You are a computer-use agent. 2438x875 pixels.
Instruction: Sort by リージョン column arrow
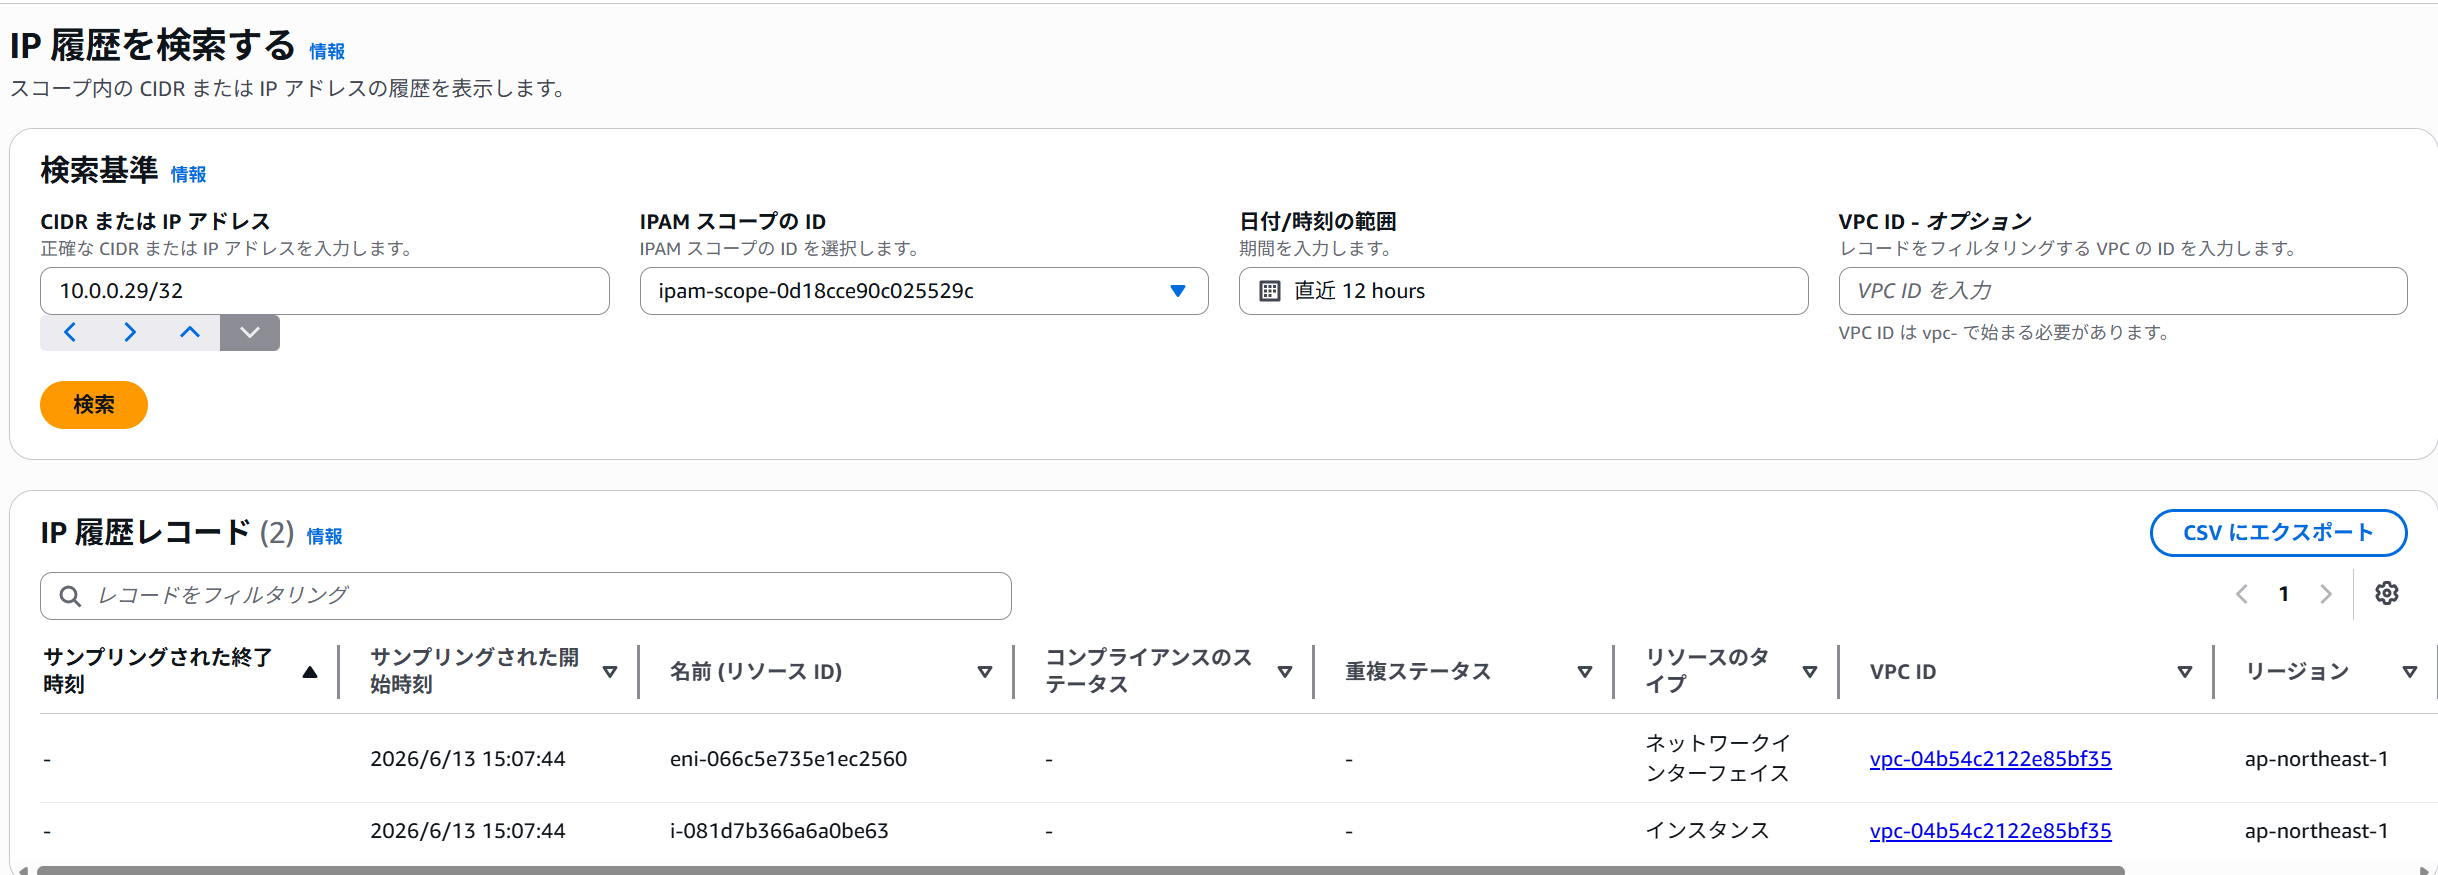pos(2410,672)
